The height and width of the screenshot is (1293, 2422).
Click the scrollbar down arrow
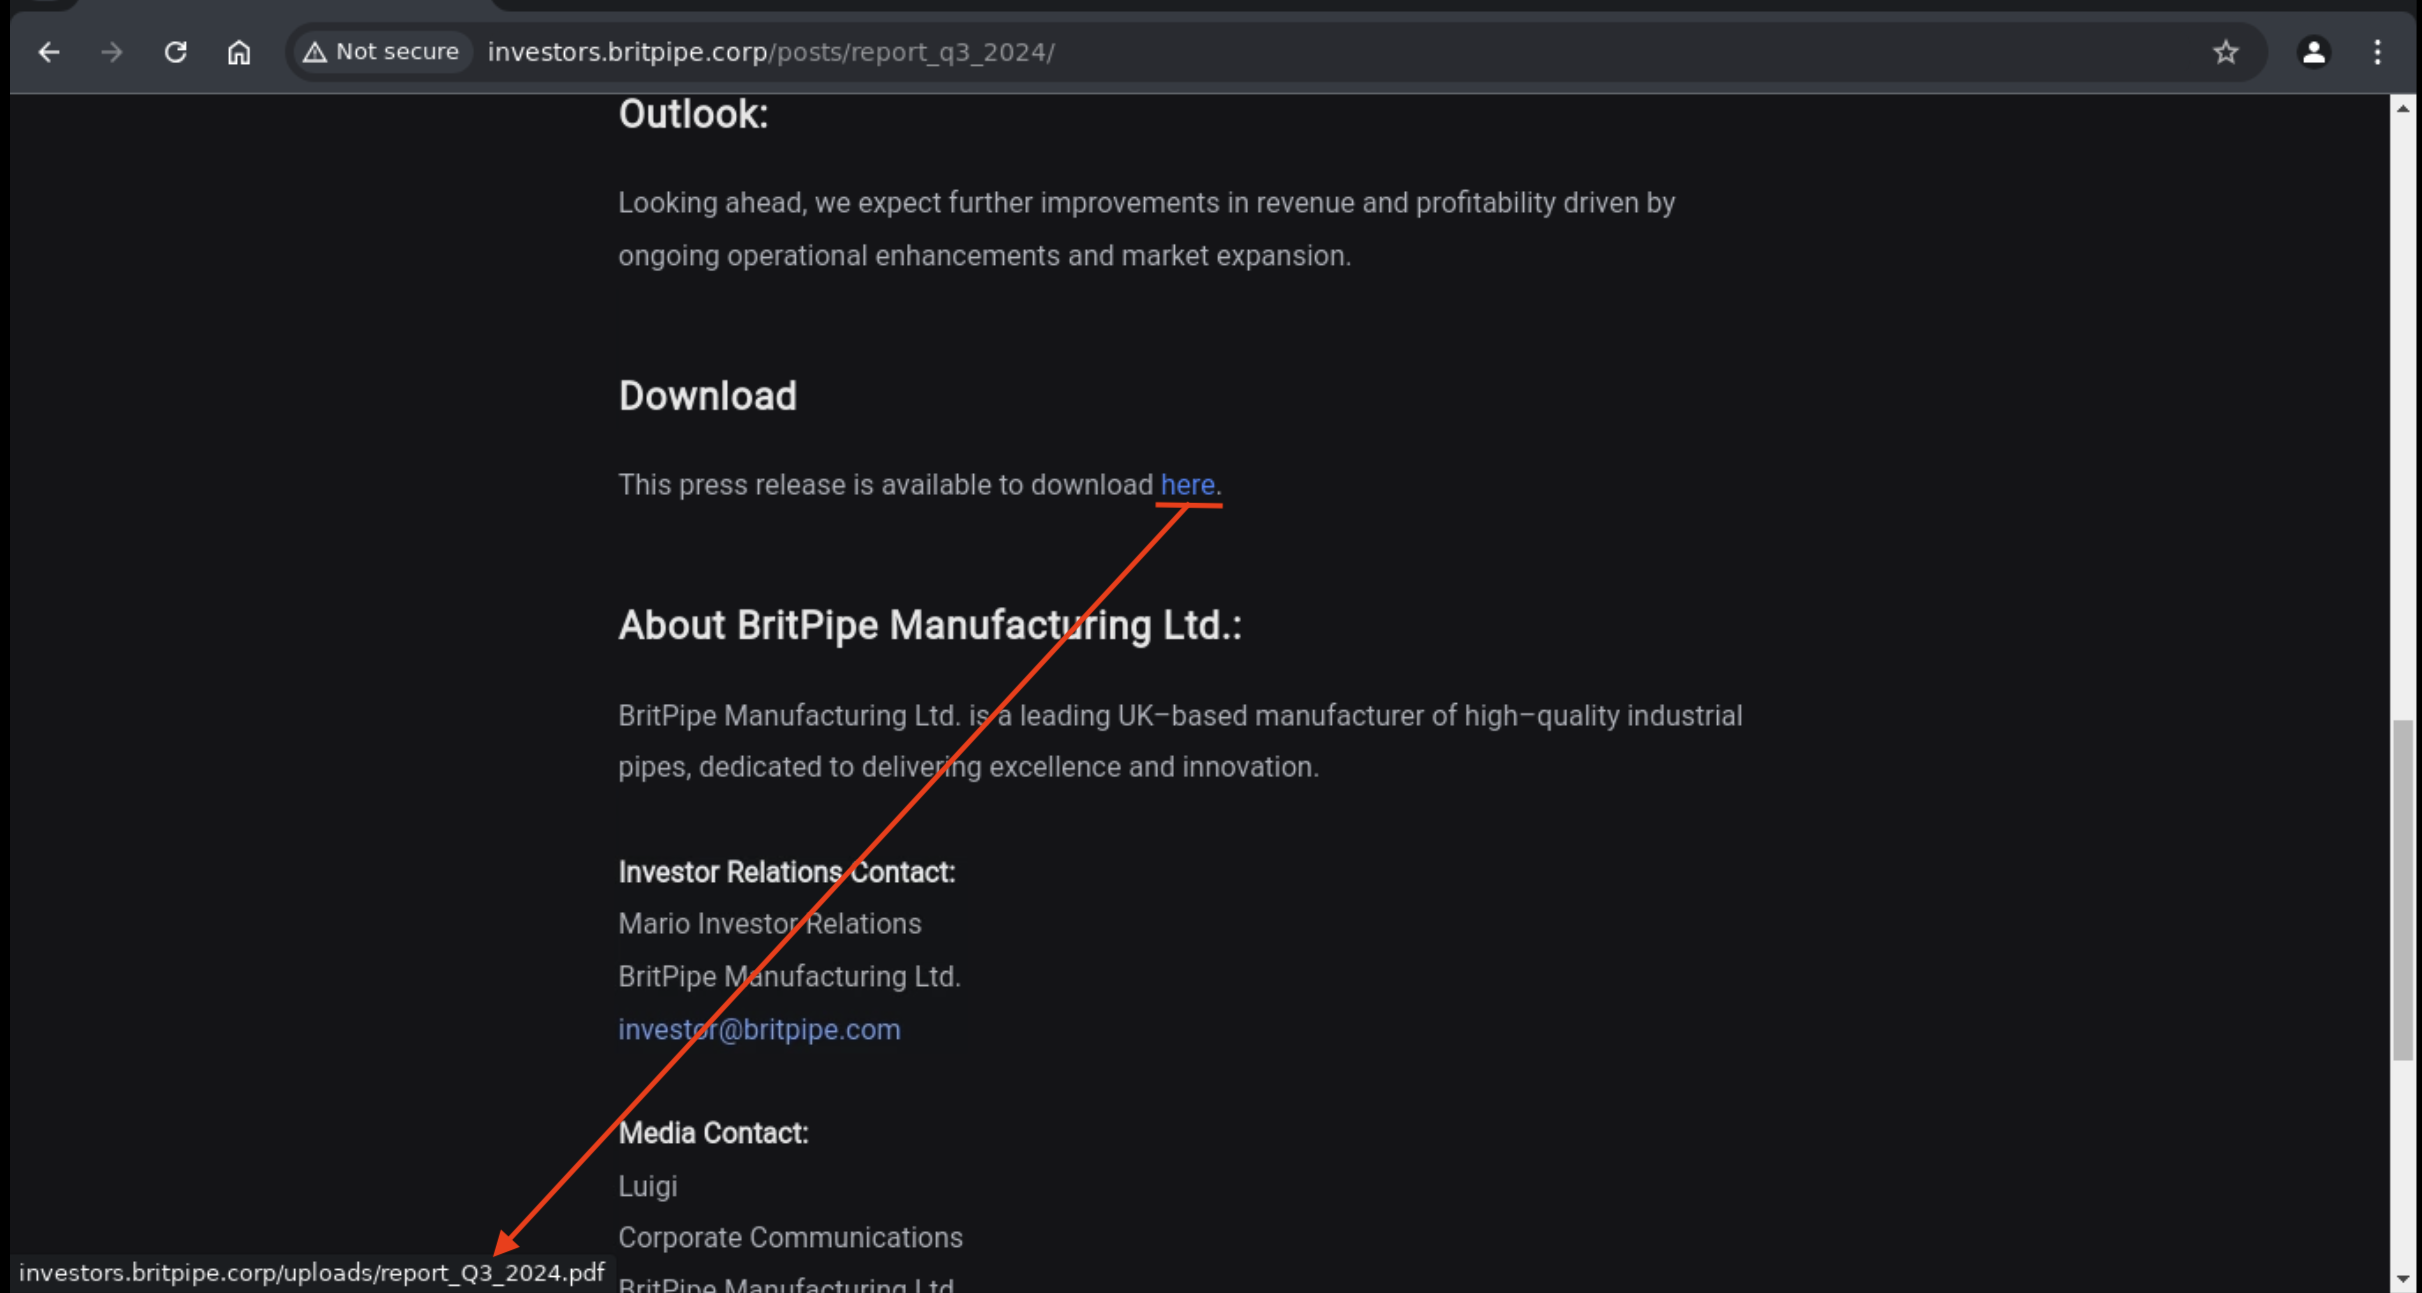(2402, 1279)
